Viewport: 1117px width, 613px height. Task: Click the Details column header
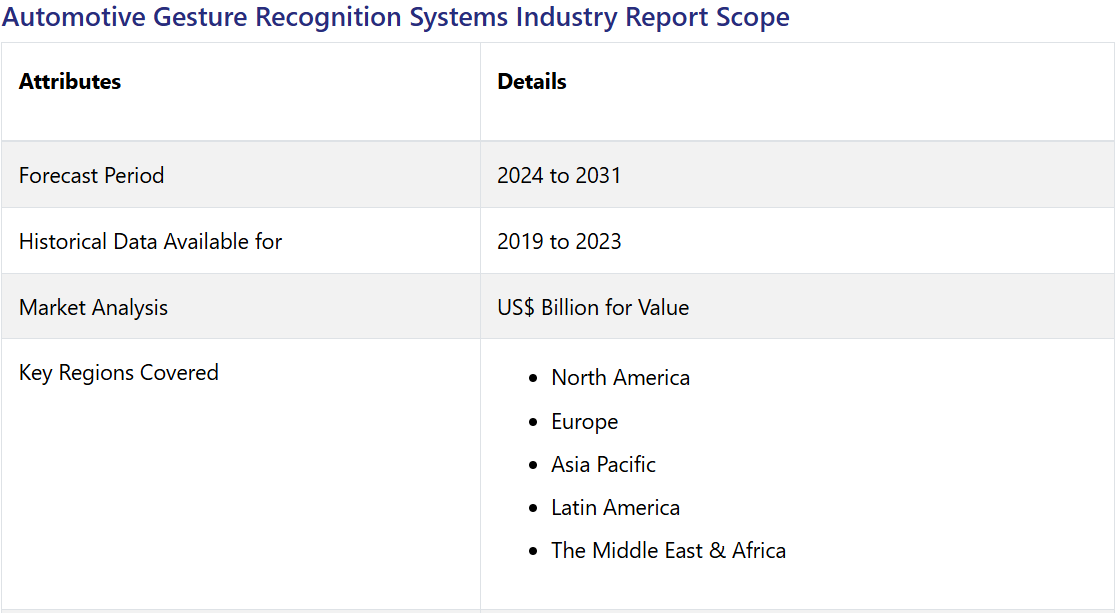(x=532, y=82)
